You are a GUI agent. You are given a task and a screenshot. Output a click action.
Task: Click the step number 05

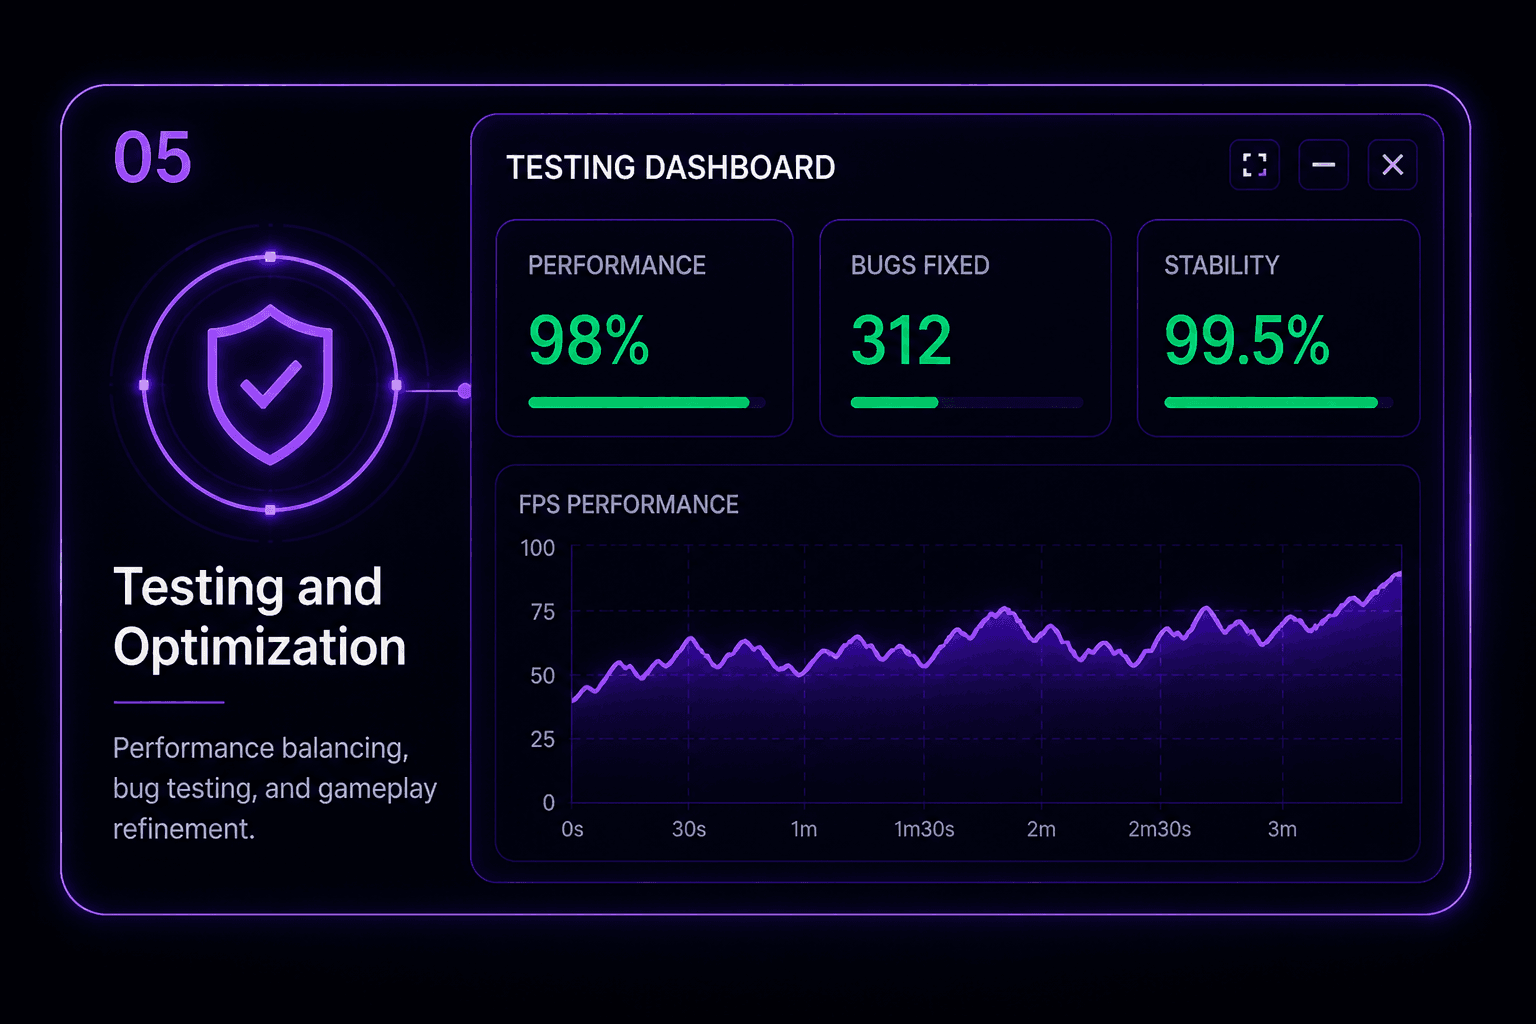tap(152, 158)
